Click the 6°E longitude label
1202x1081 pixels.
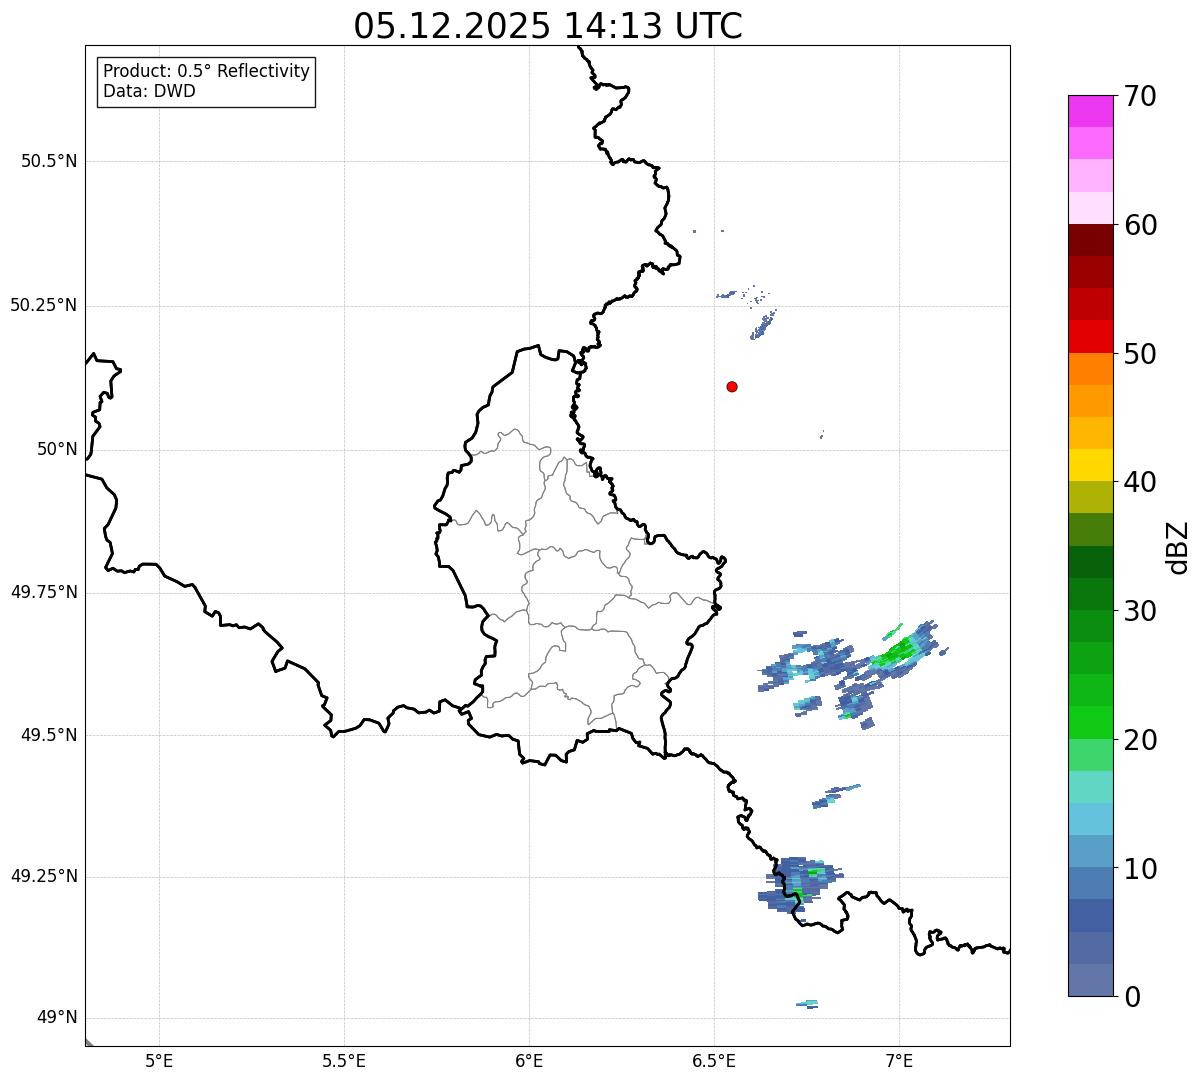[529, 1060]
